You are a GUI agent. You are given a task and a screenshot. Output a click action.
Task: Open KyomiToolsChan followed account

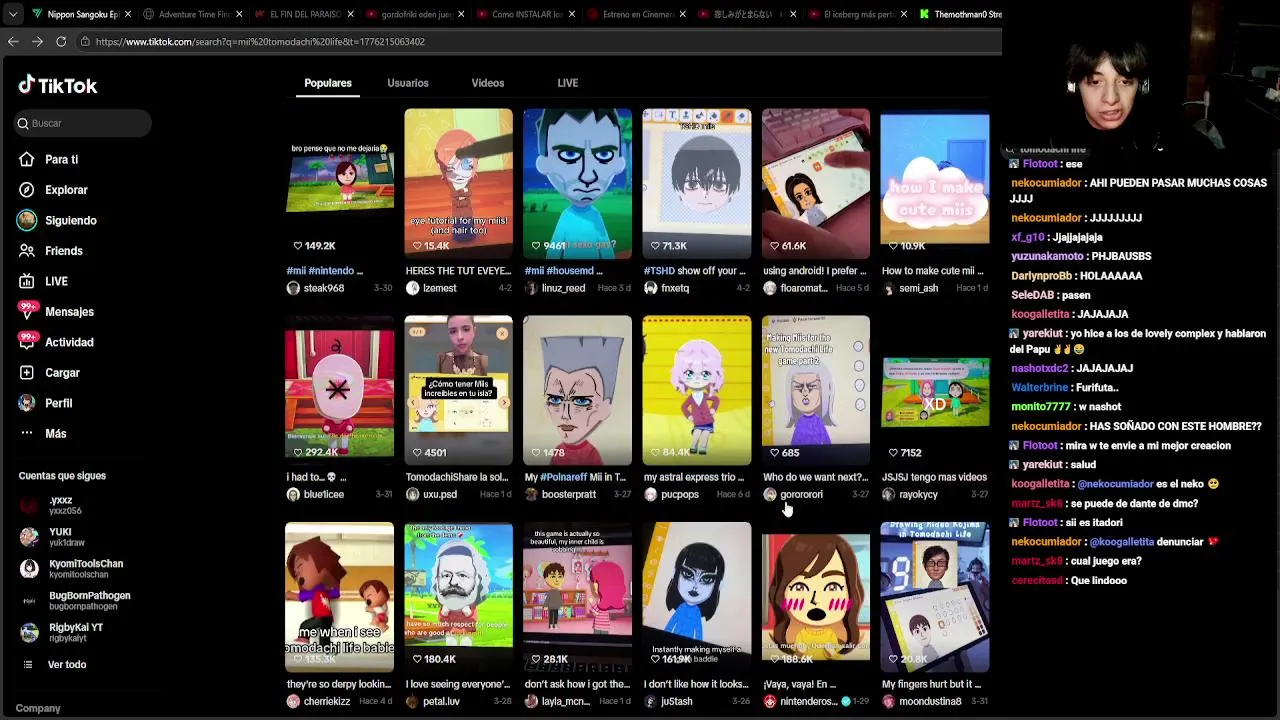tap(72, 568)
